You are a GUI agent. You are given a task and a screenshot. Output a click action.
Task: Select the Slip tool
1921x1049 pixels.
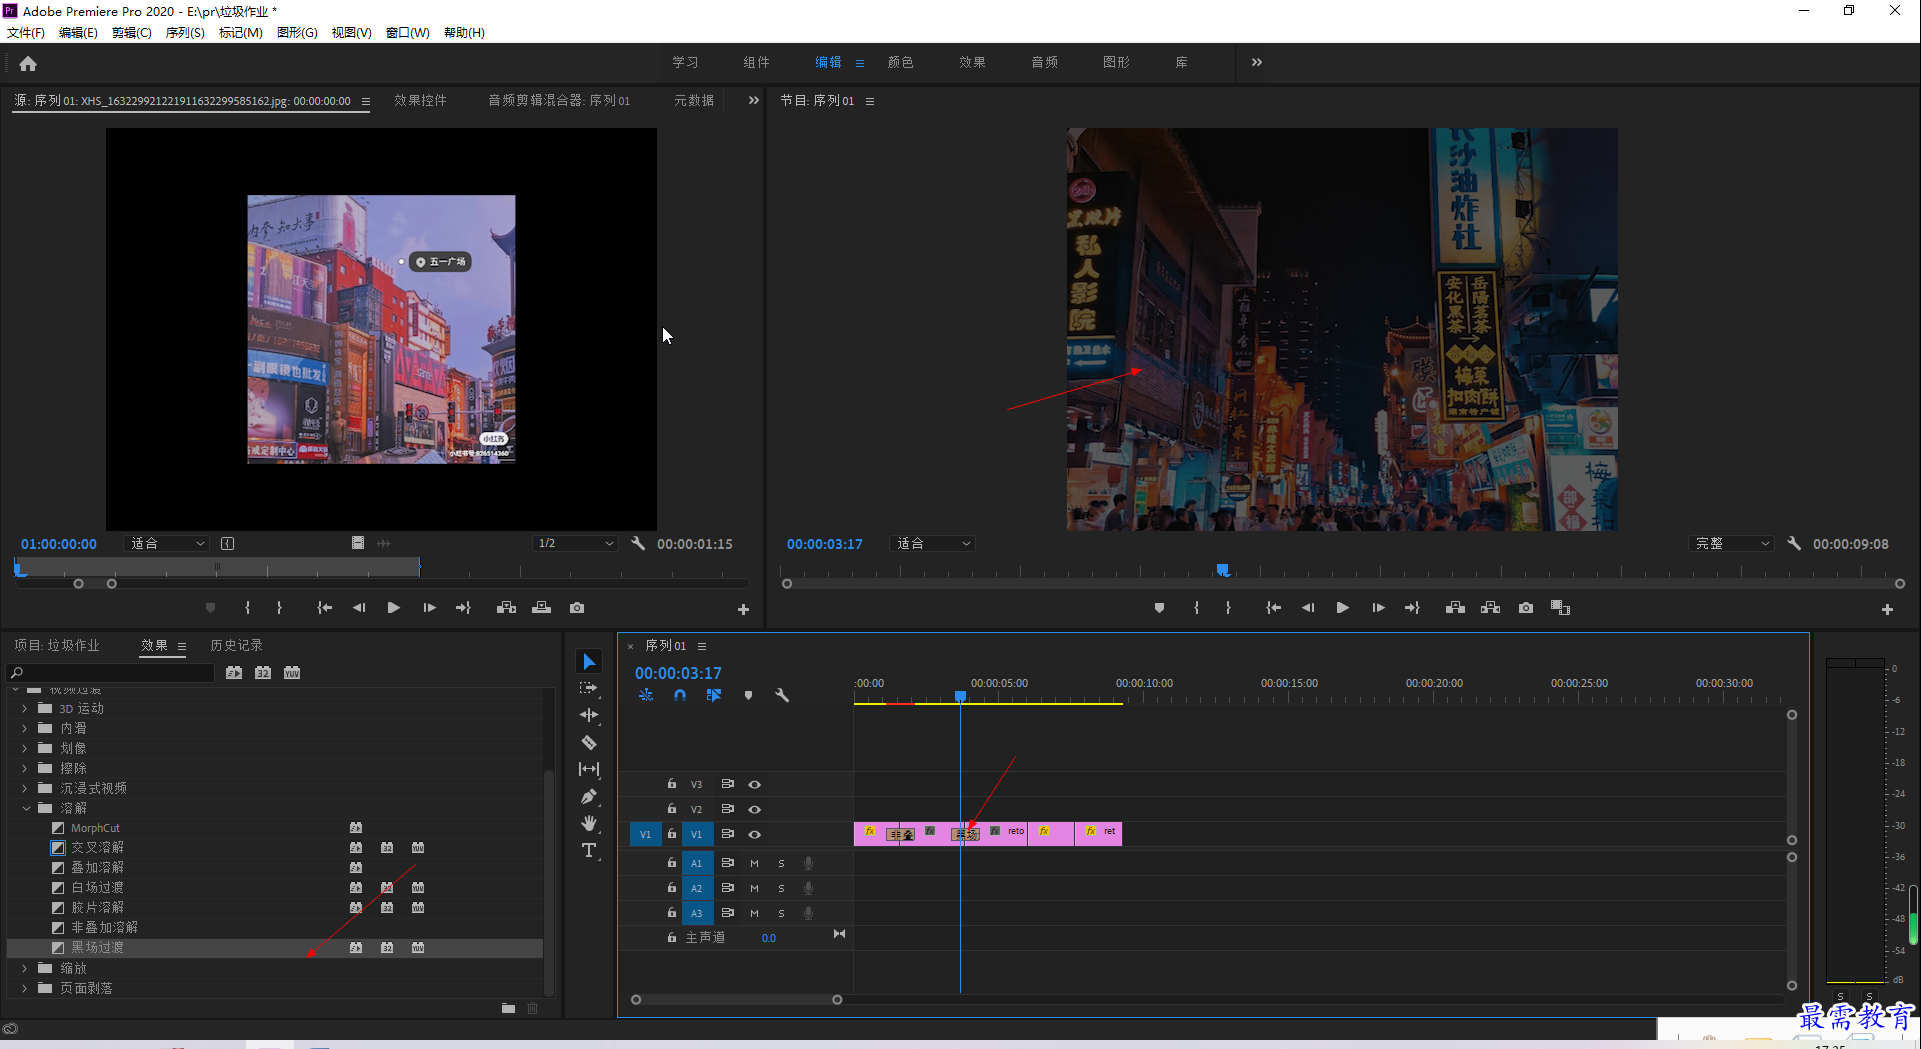[x=589, y=769]
